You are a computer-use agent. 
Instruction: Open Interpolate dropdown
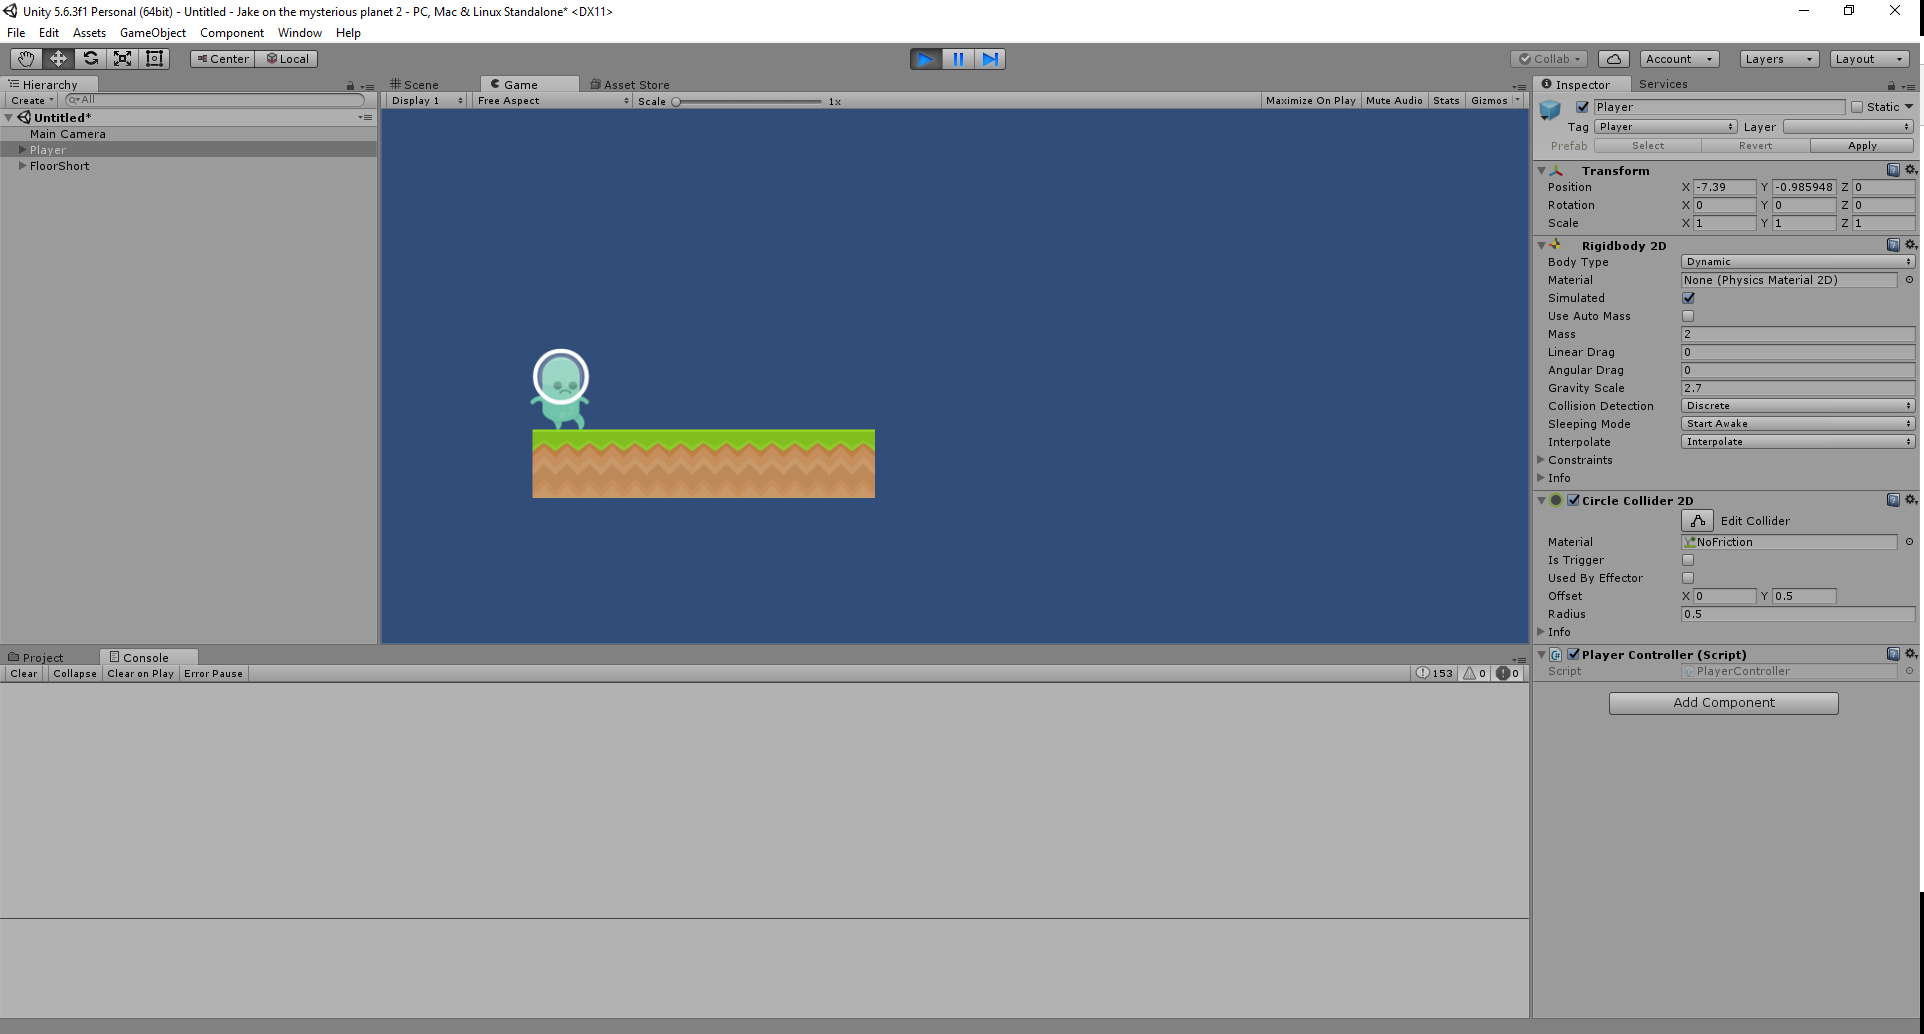click(1798, 442)
